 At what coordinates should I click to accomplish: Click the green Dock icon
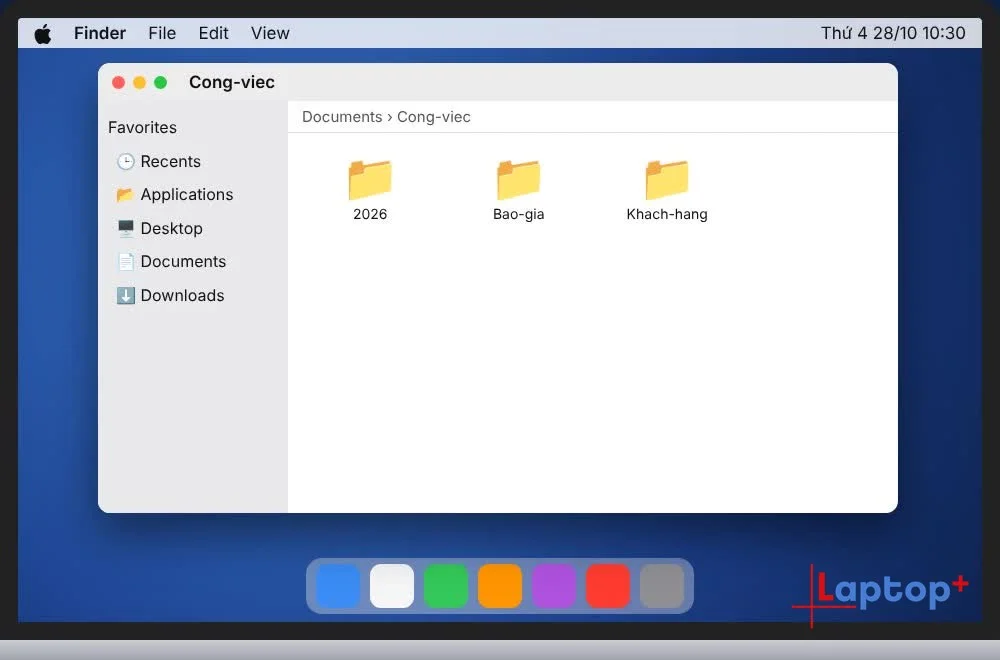[446, 586]
